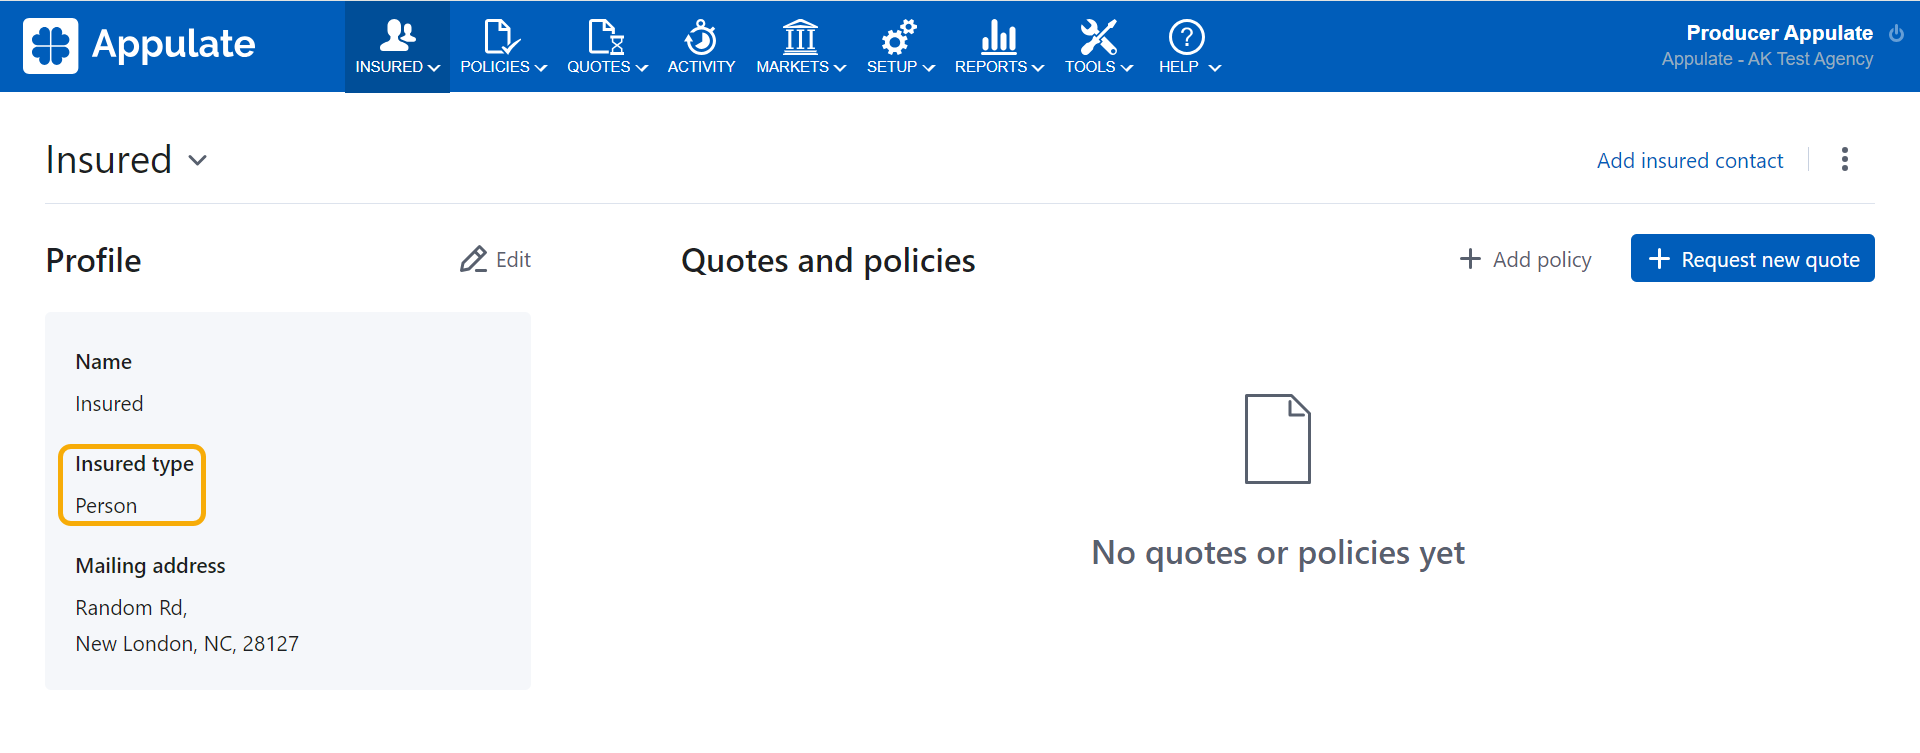
Task: Click Request new quote button
Action: (1752, 259)
